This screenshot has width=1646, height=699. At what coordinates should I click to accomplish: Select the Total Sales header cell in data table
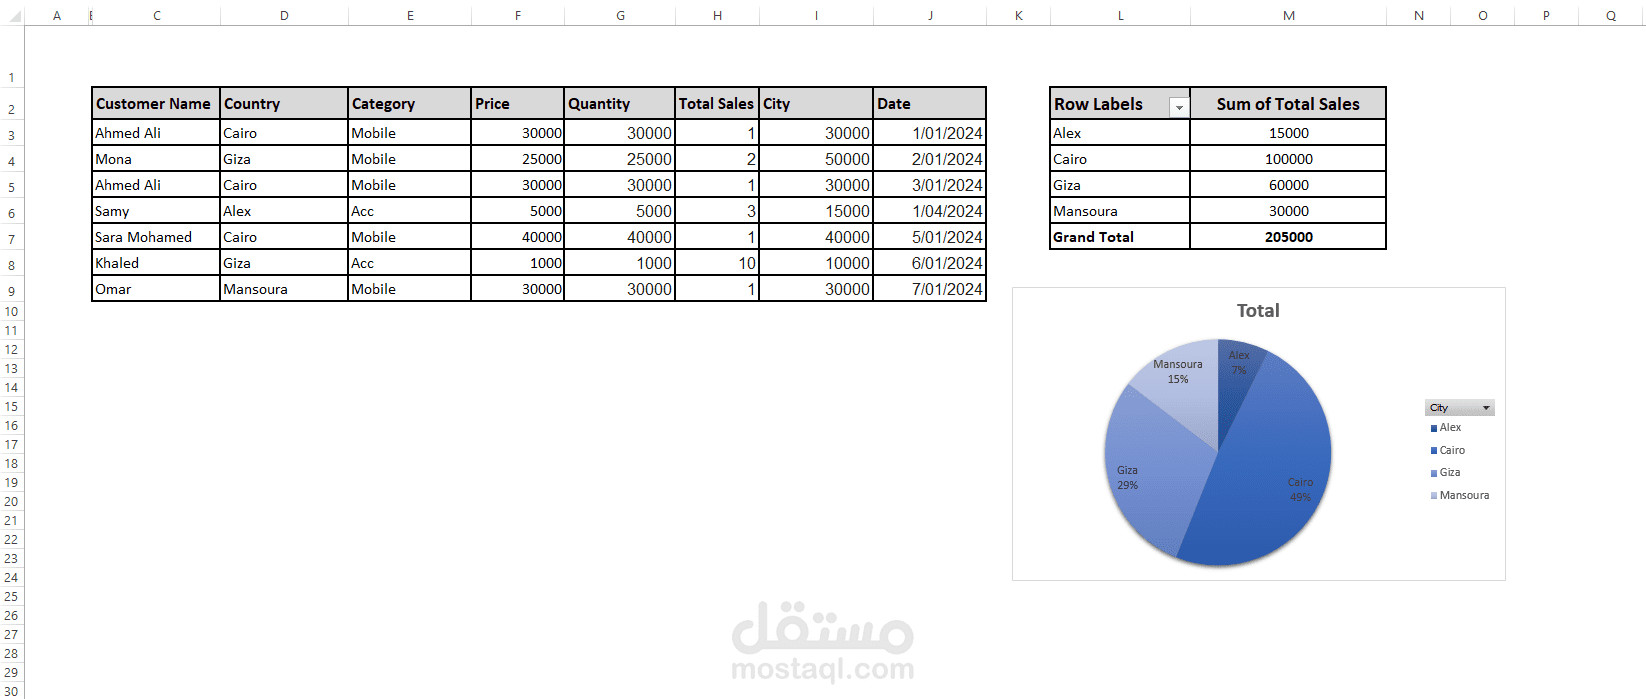[717, 104]
